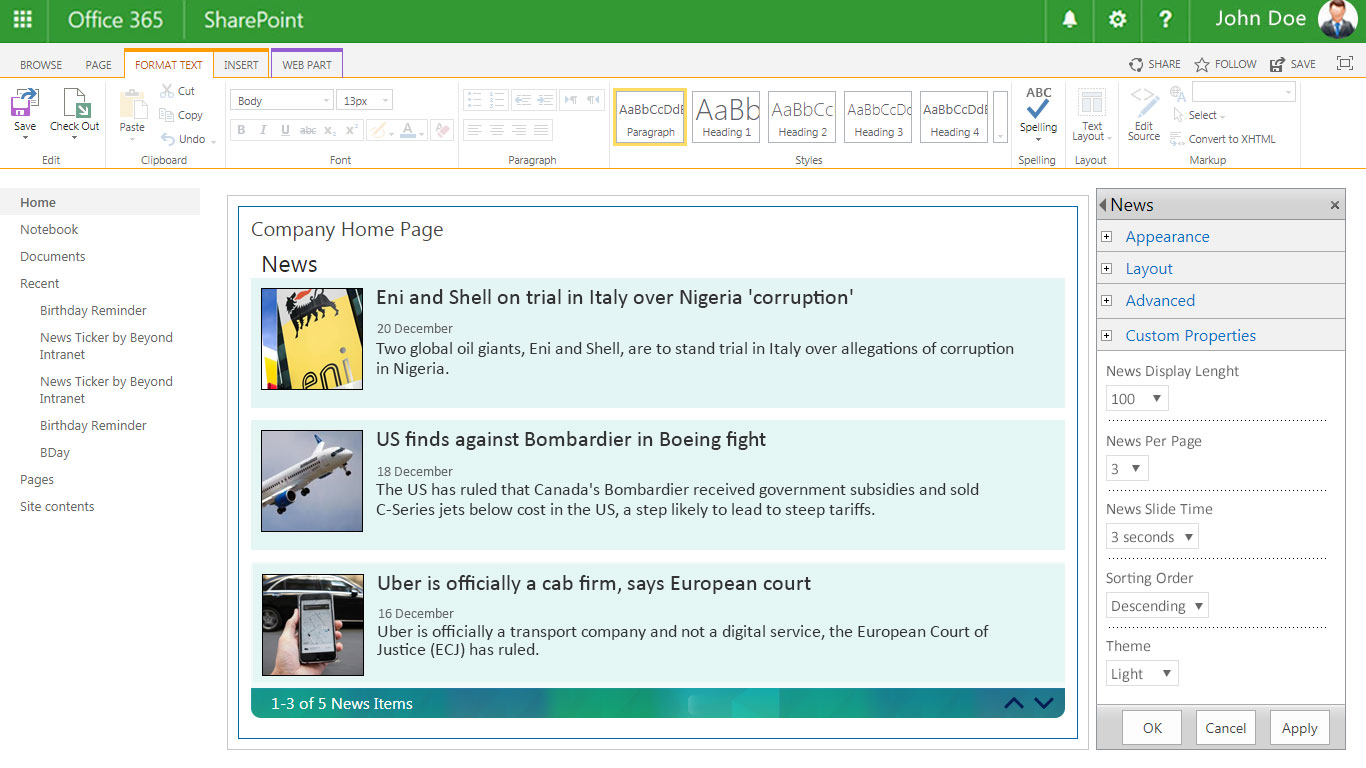This screenshot has width=1366, height=768.
Task: Click the help question mark icon
Action: coord(1165,20)
